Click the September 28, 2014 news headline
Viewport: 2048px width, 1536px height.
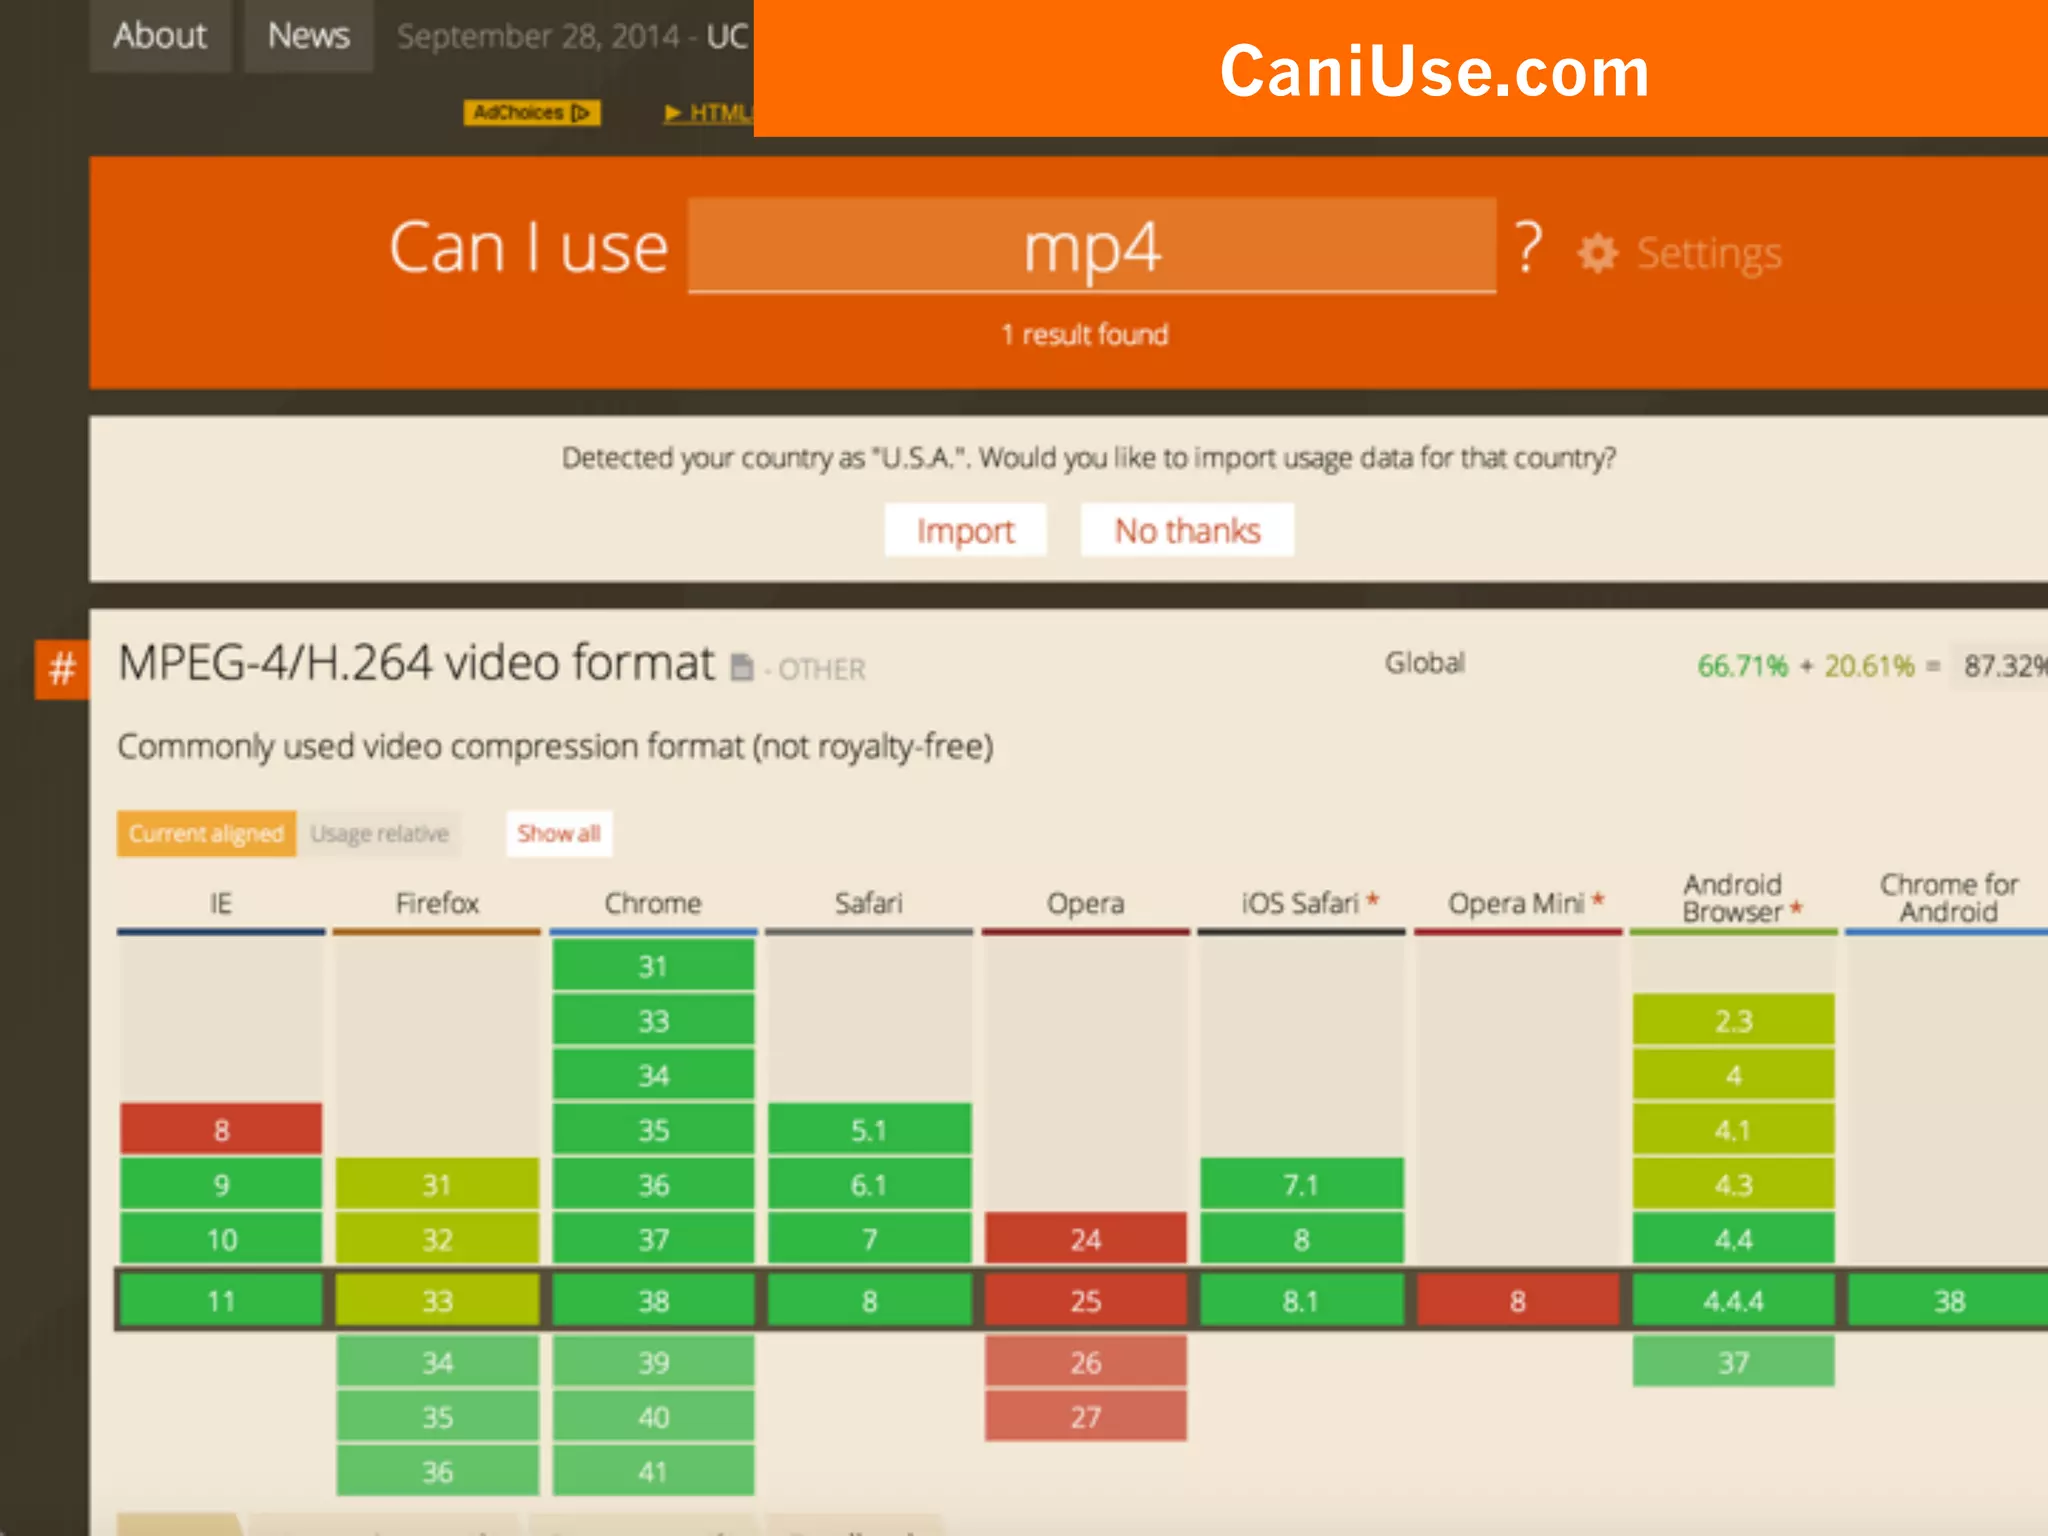(573, 37)
